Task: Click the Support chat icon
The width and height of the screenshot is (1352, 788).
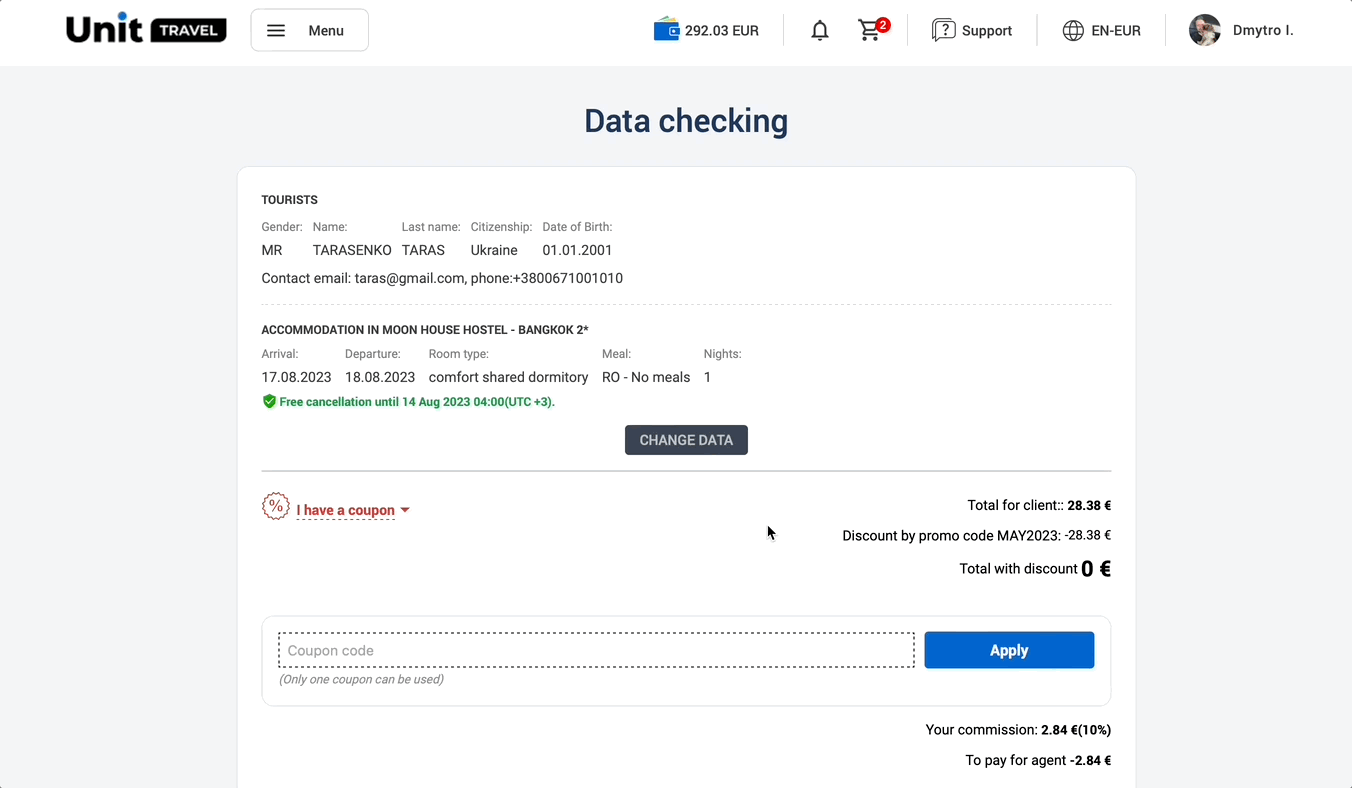Action: tap(943, 31)
